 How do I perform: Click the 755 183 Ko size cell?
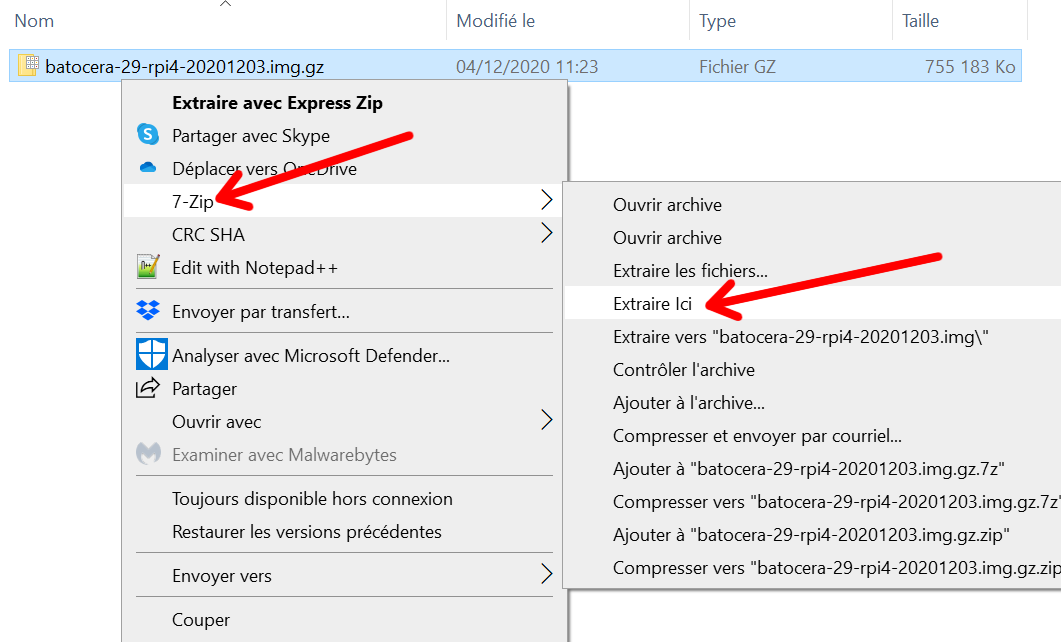click(970, 67)
